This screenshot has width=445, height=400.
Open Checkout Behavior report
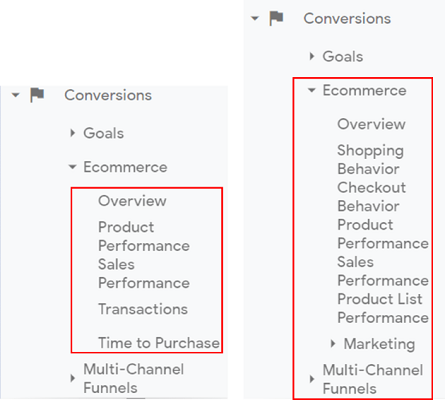point(372,197)
